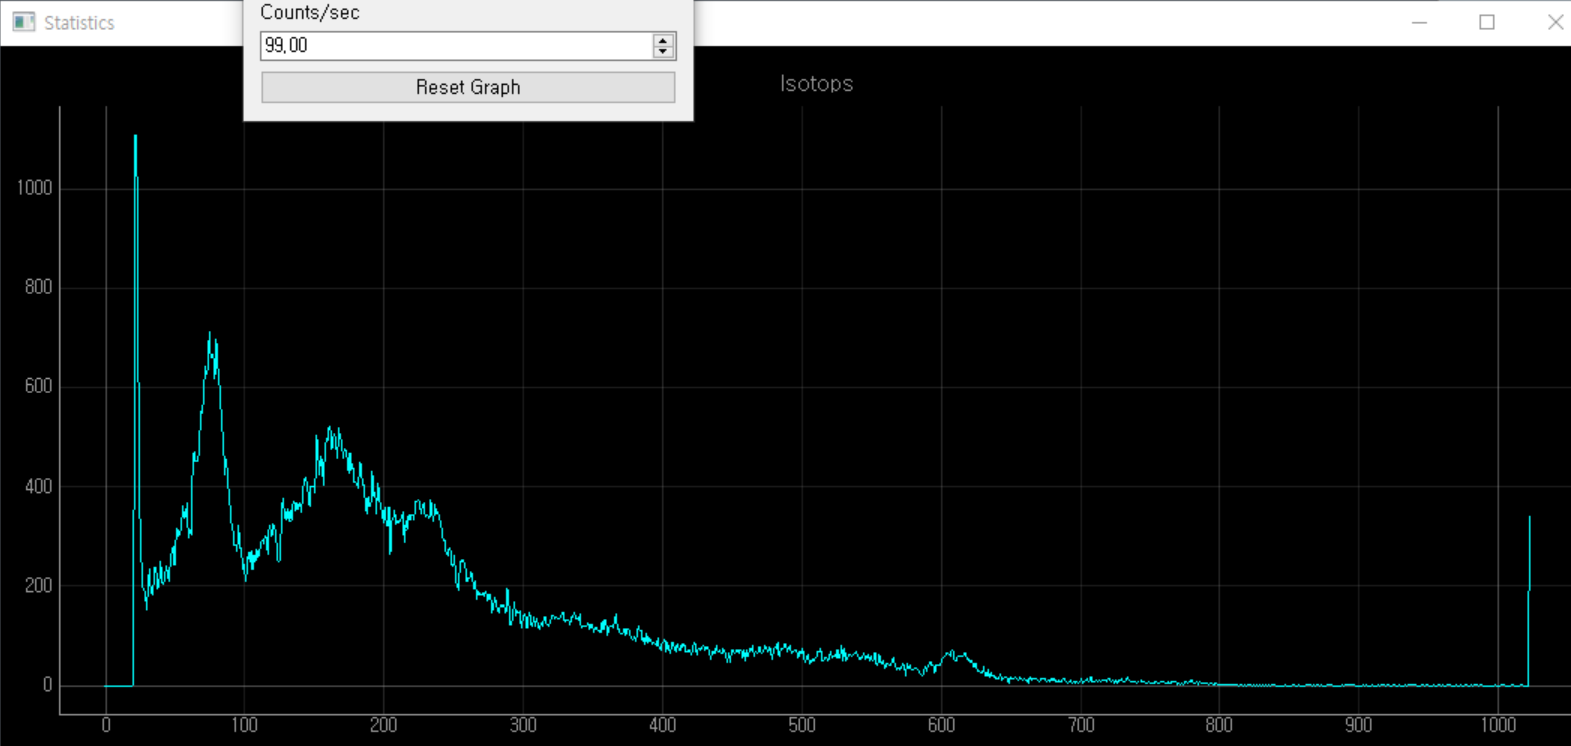
Task: Click the Statistics window title text
Action: [x=79, y=23]
